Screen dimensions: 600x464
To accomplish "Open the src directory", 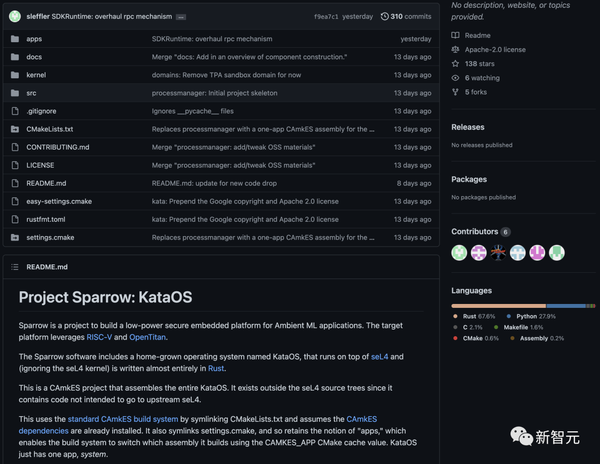I will (x=32, y=93).
